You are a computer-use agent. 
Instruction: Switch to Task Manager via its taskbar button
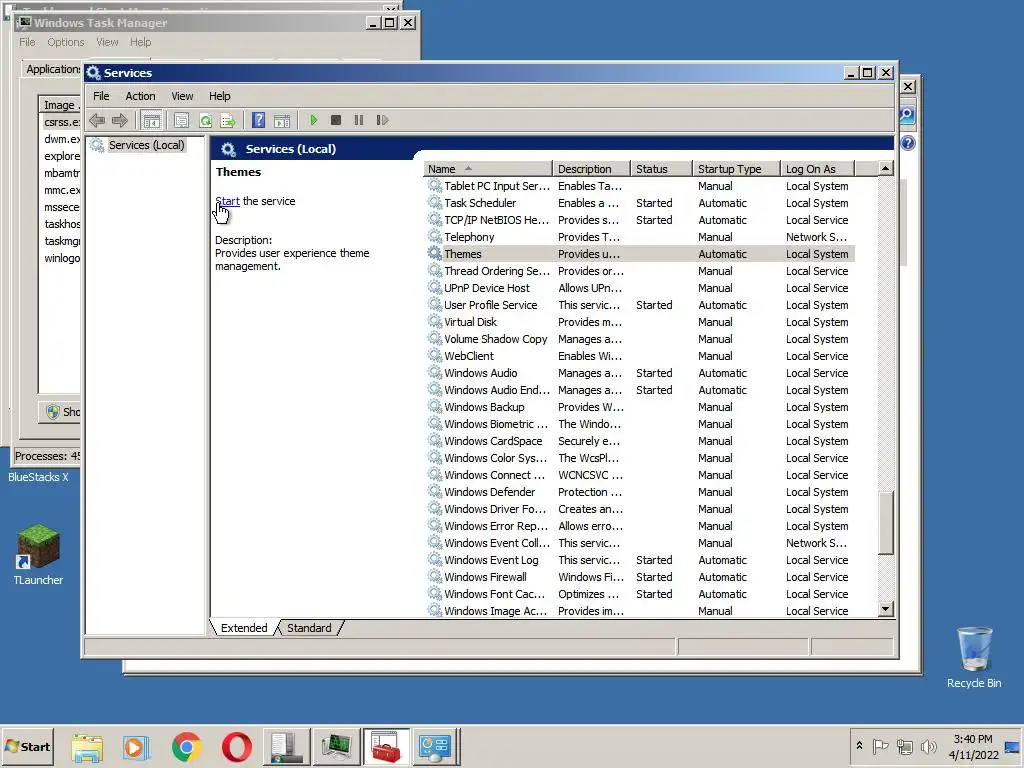coord(336,747)
